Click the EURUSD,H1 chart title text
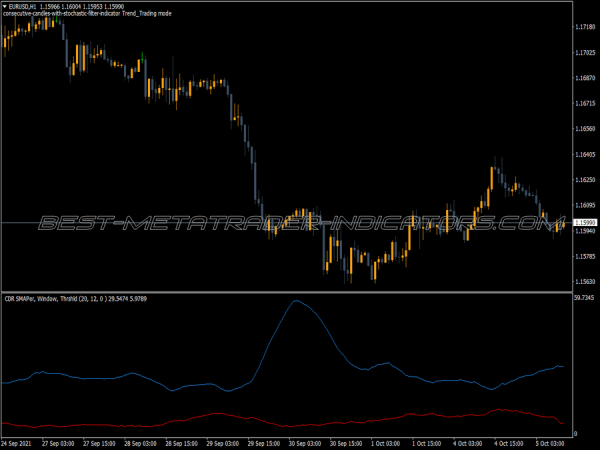600x450 pixels. tap(23, 7)
